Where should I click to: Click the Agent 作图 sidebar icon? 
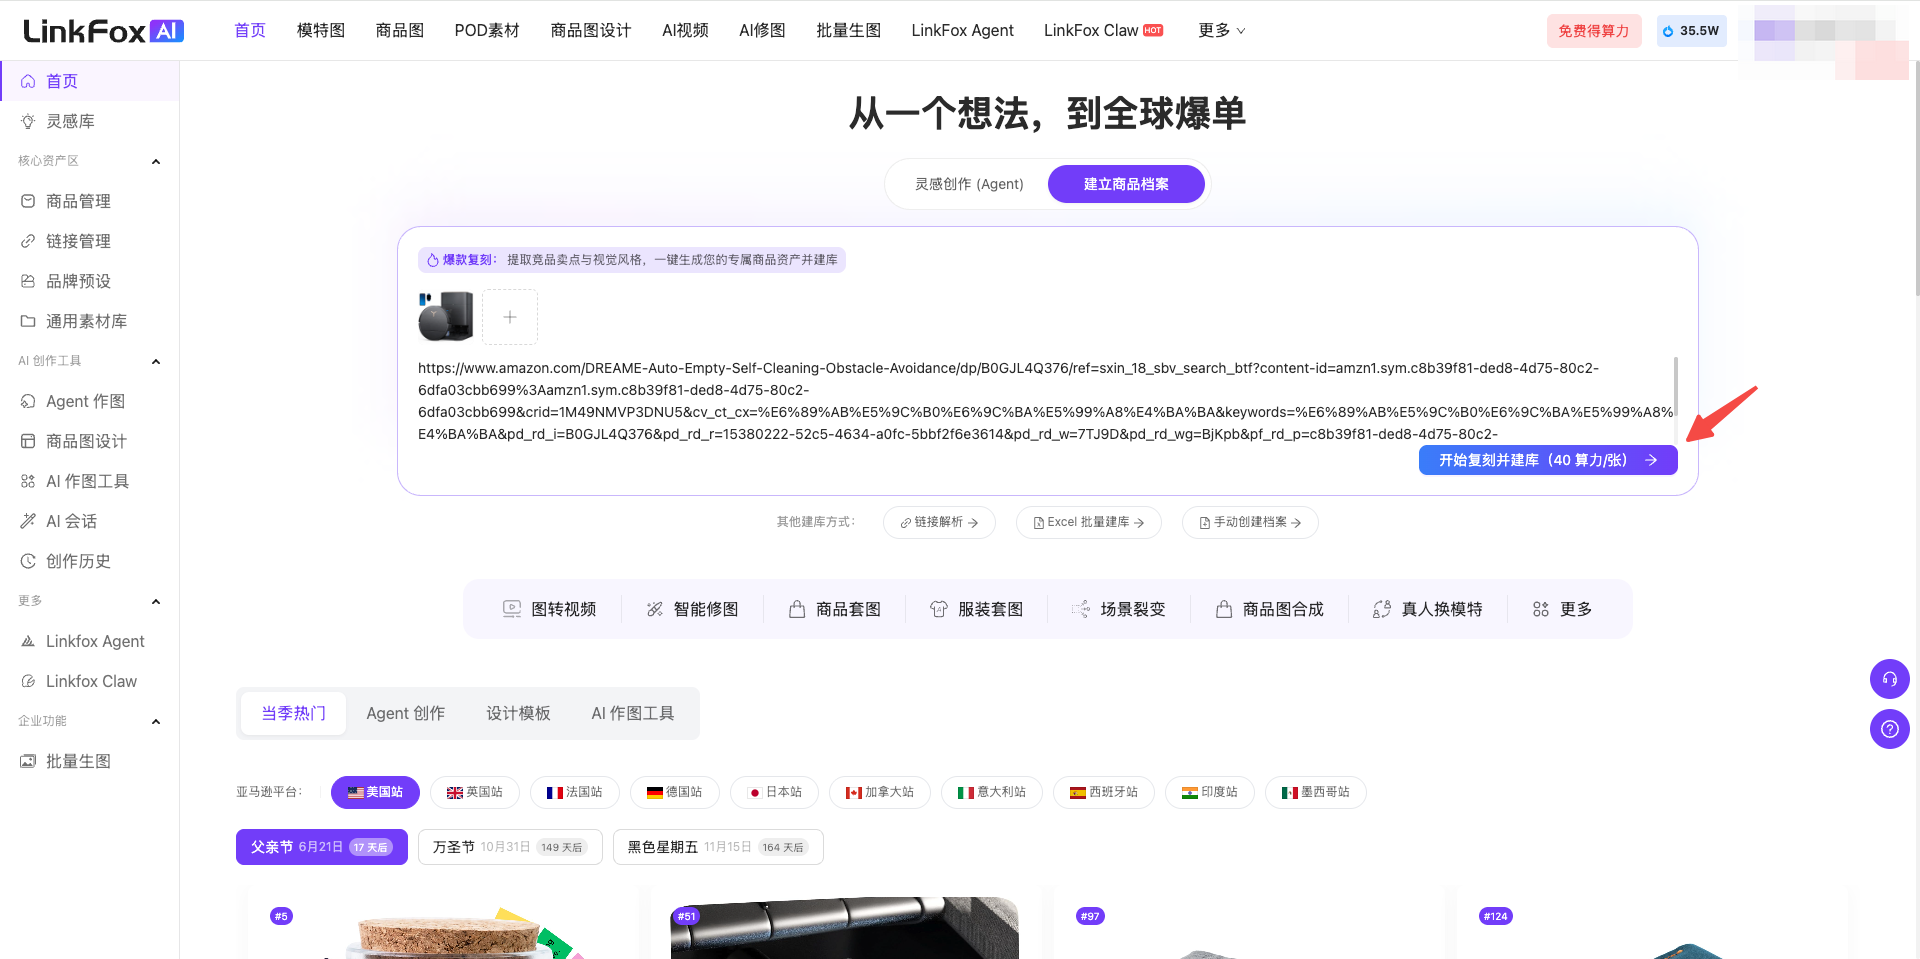(x=28, y=401)
